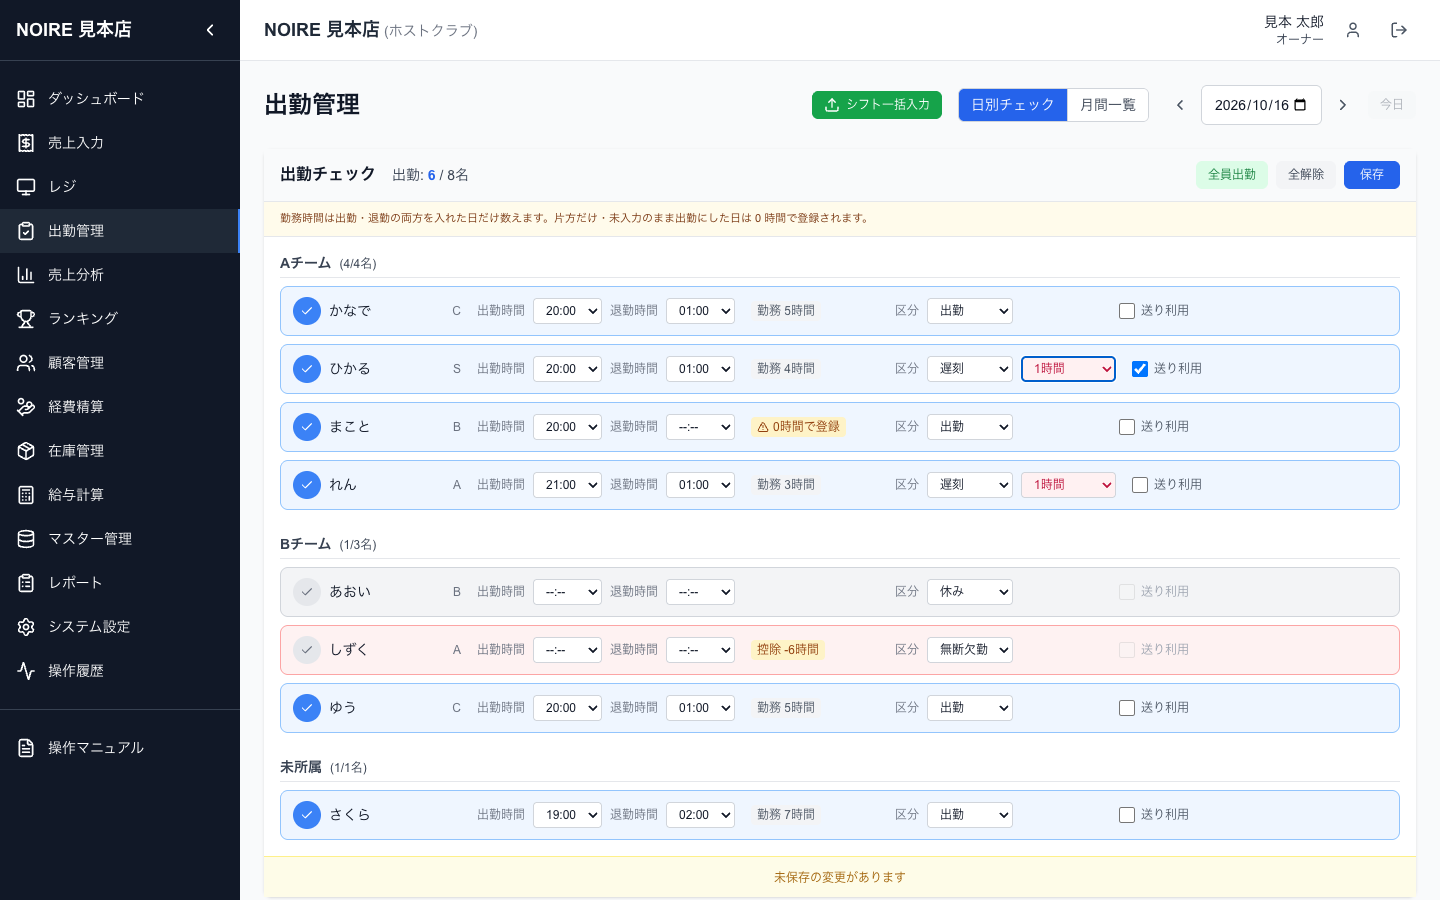Click the date field 2026/10/16

[x=1261, y=105]
